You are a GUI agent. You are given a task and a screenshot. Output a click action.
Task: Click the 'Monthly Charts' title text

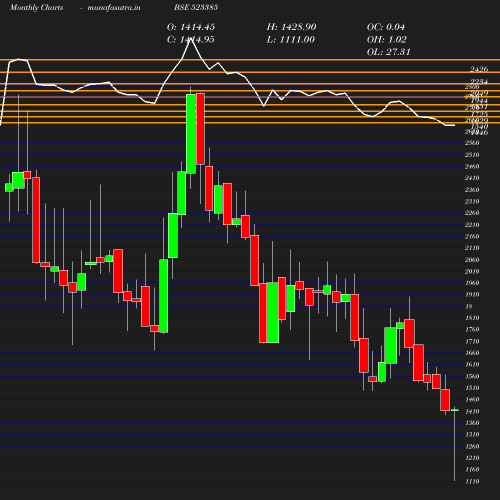(37, 8)
